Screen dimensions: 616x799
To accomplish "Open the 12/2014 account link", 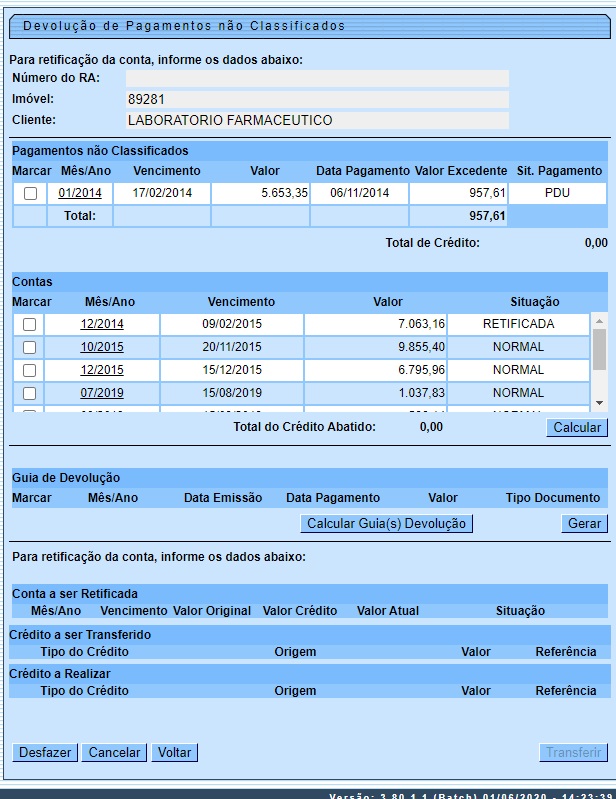I will click(102, 324).
